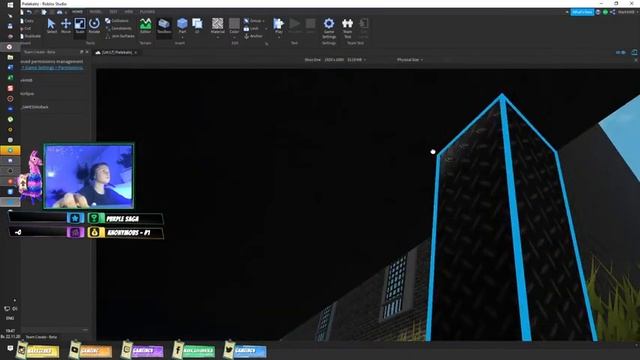Open the TEST ribbon tab
The image size is (640, 360).
113,12
